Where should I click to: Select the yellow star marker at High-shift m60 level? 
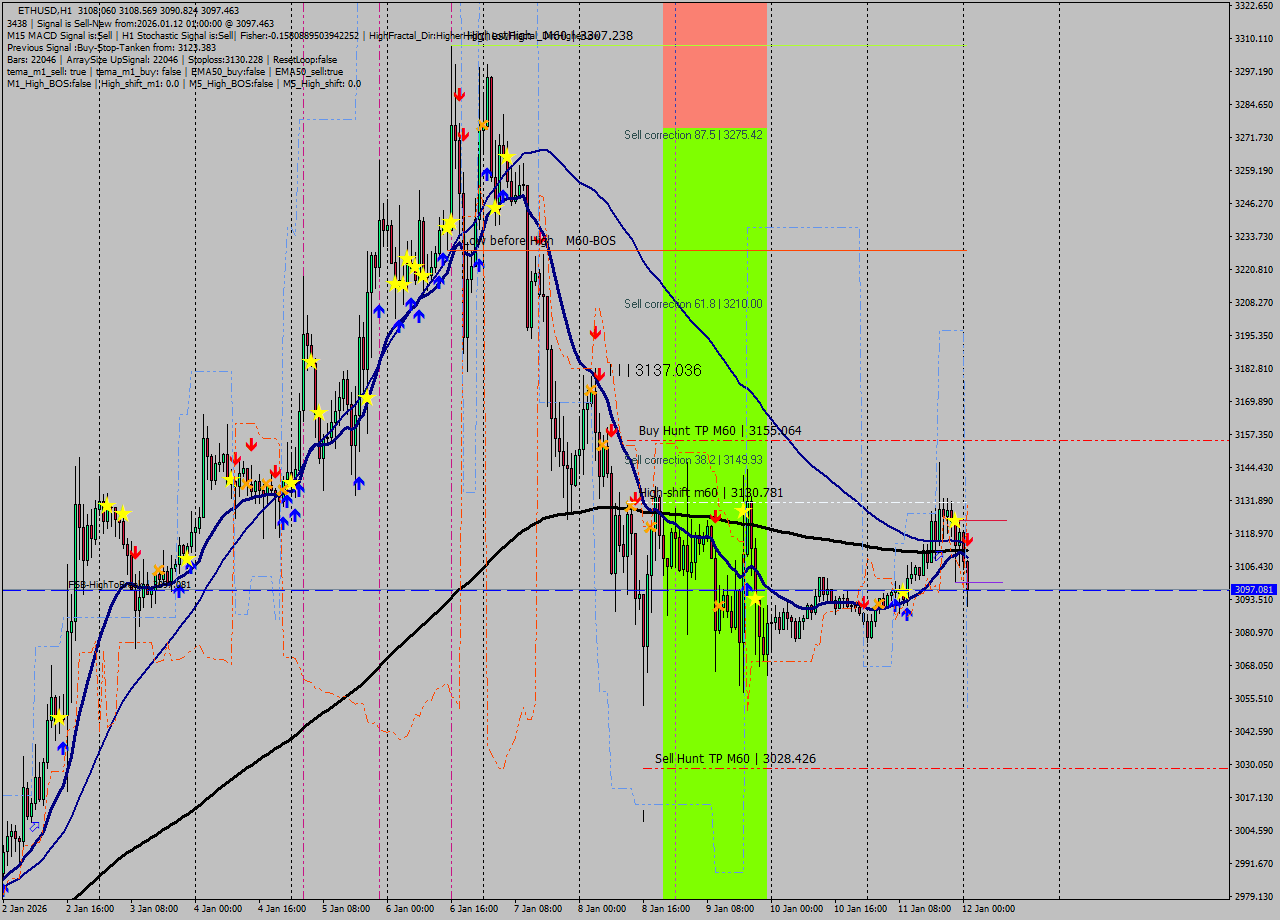point(744,510)
